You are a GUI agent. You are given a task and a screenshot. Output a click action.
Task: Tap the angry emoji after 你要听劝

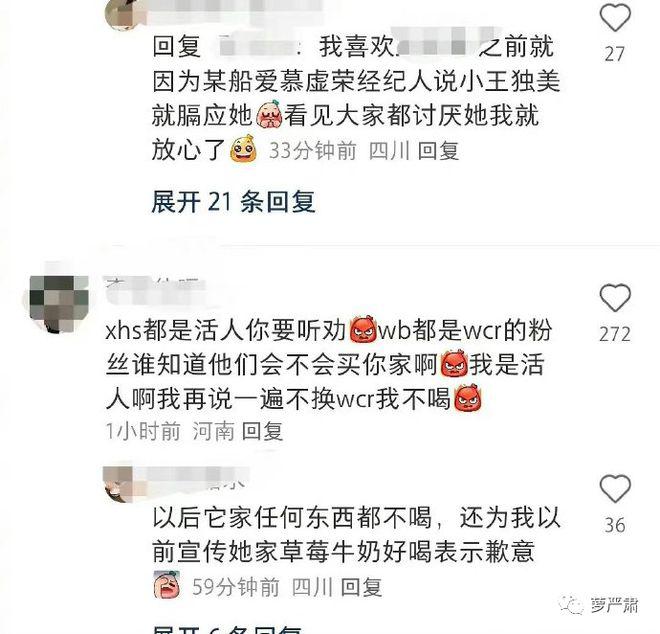(x=362, y=330)
